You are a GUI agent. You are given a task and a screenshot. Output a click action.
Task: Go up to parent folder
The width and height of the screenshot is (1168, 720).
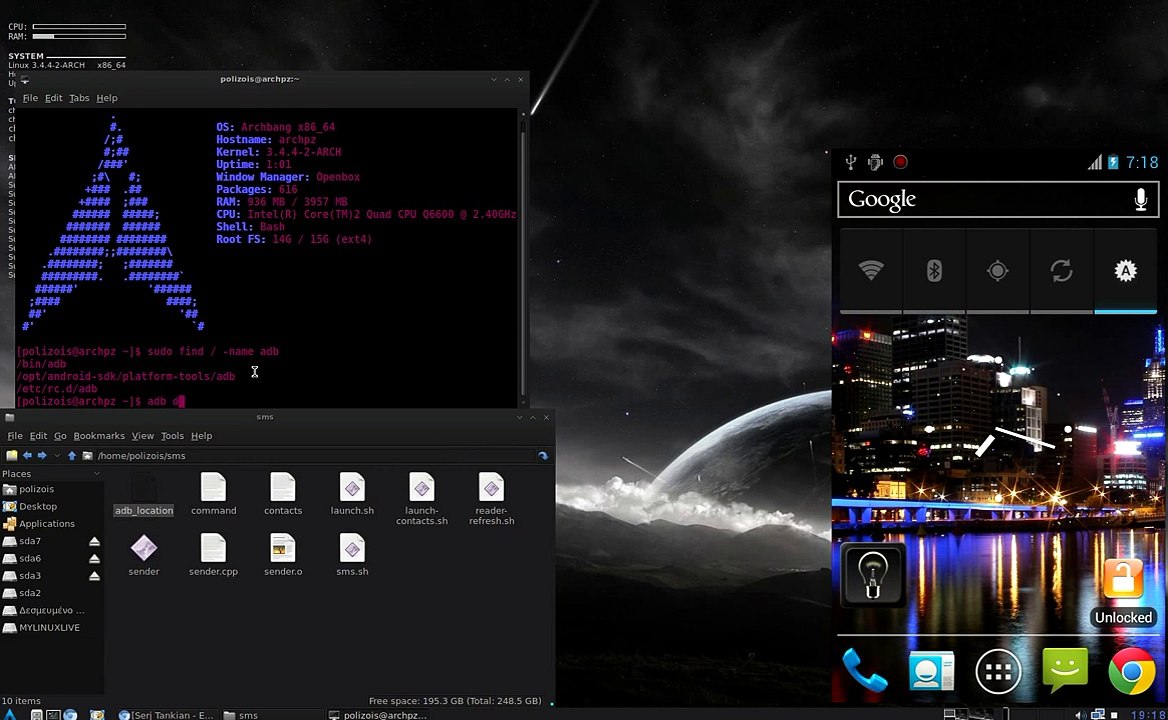click(x=72, y=456)
